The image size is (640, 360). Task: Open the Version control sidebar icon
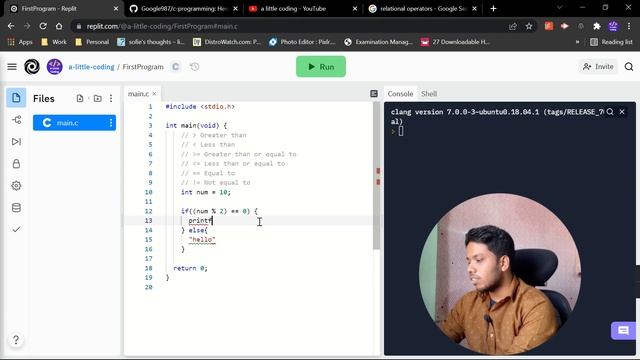16,120
